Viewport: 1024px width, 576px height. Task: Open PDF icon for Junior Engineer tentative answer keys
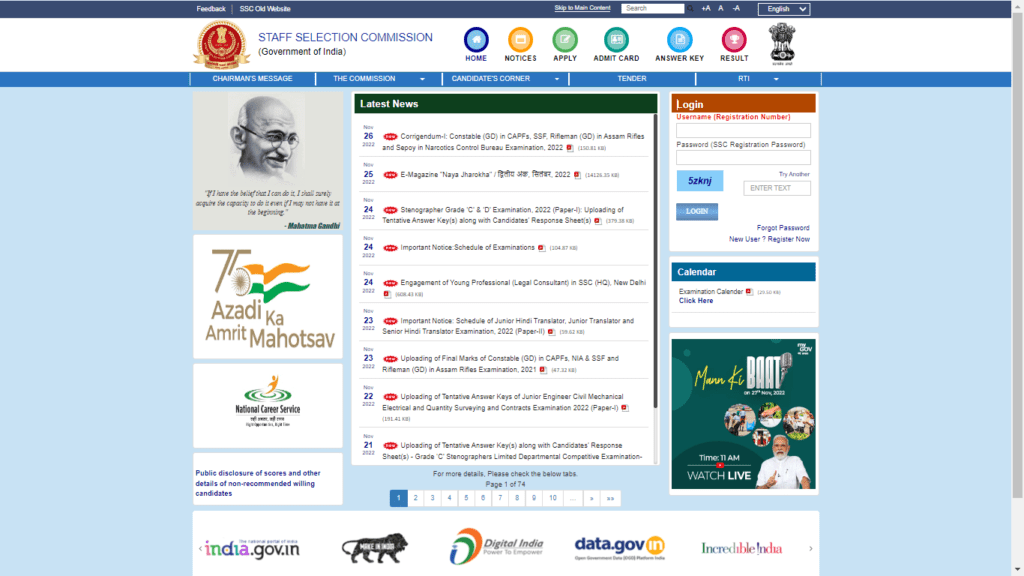click(625, 408)
